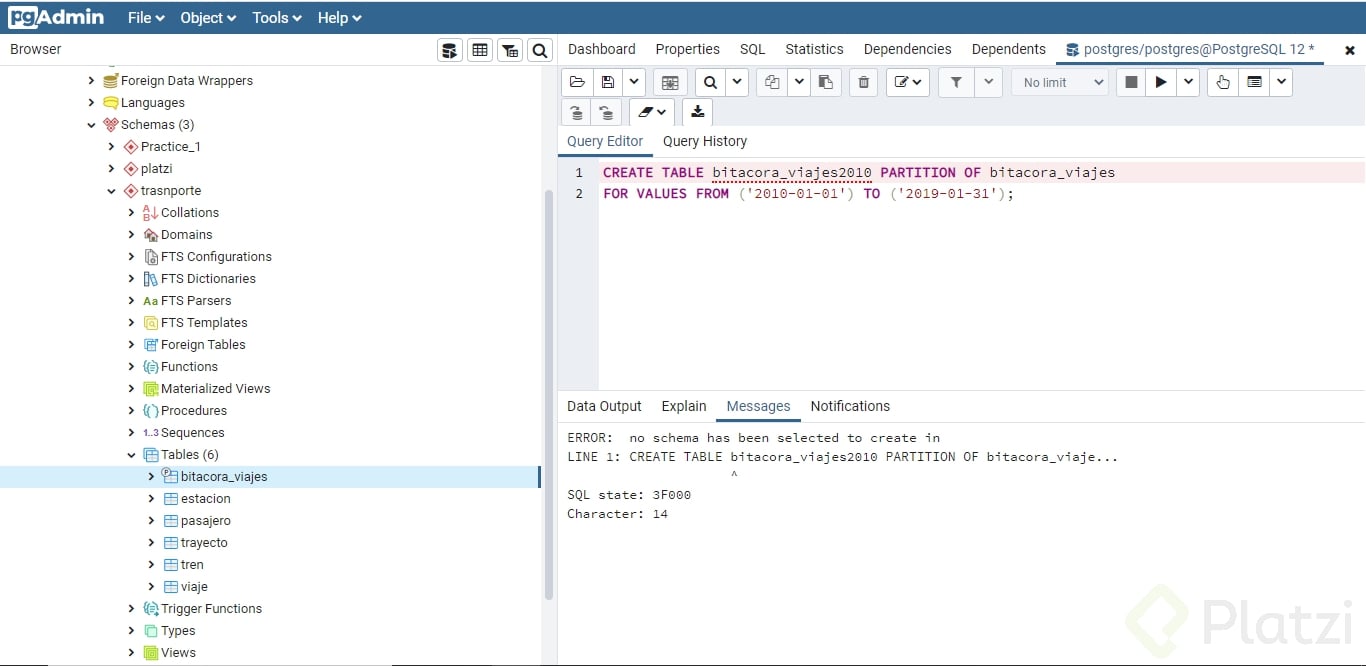Click the Filter funnel icon
This screenshot has height=666, width=1366.
(956, 82)
